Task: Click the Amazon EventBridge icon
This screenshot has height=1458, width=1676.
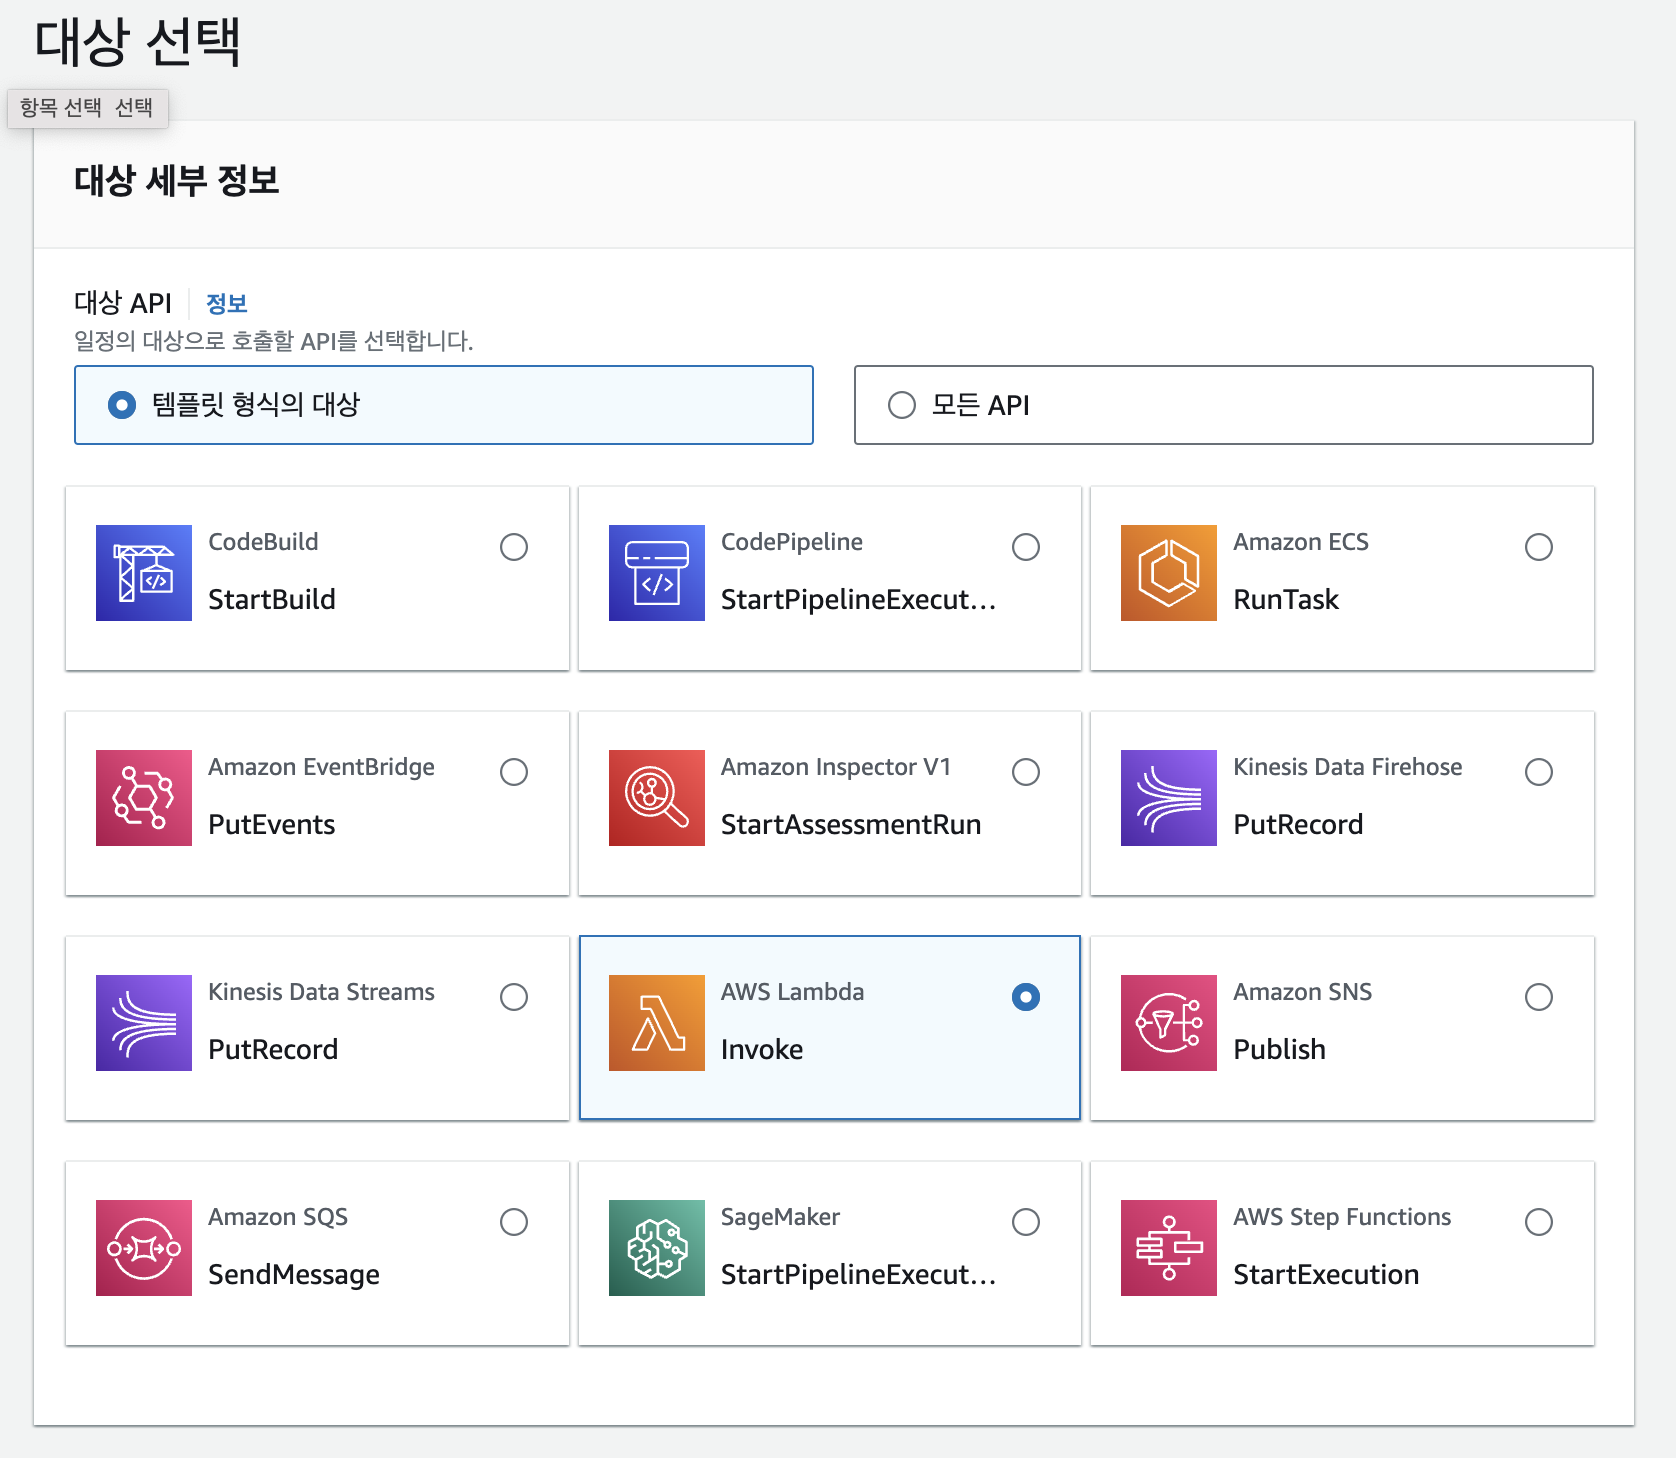Action: pyautogui.click(x=144, y=798)
